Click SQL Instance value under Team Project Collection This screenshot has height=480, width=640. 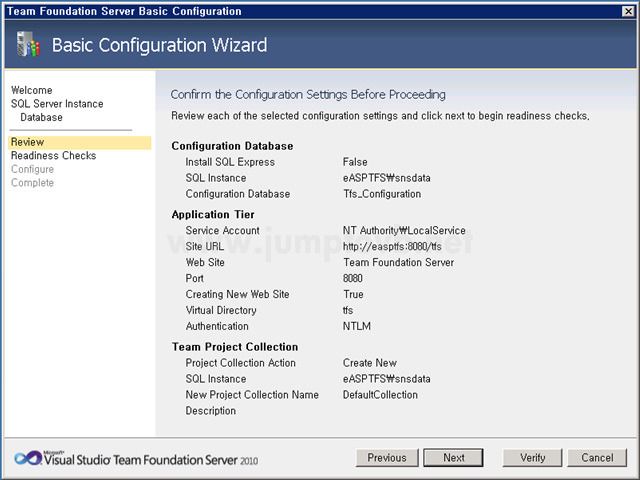pyautogui.click(x=387, y=379)
